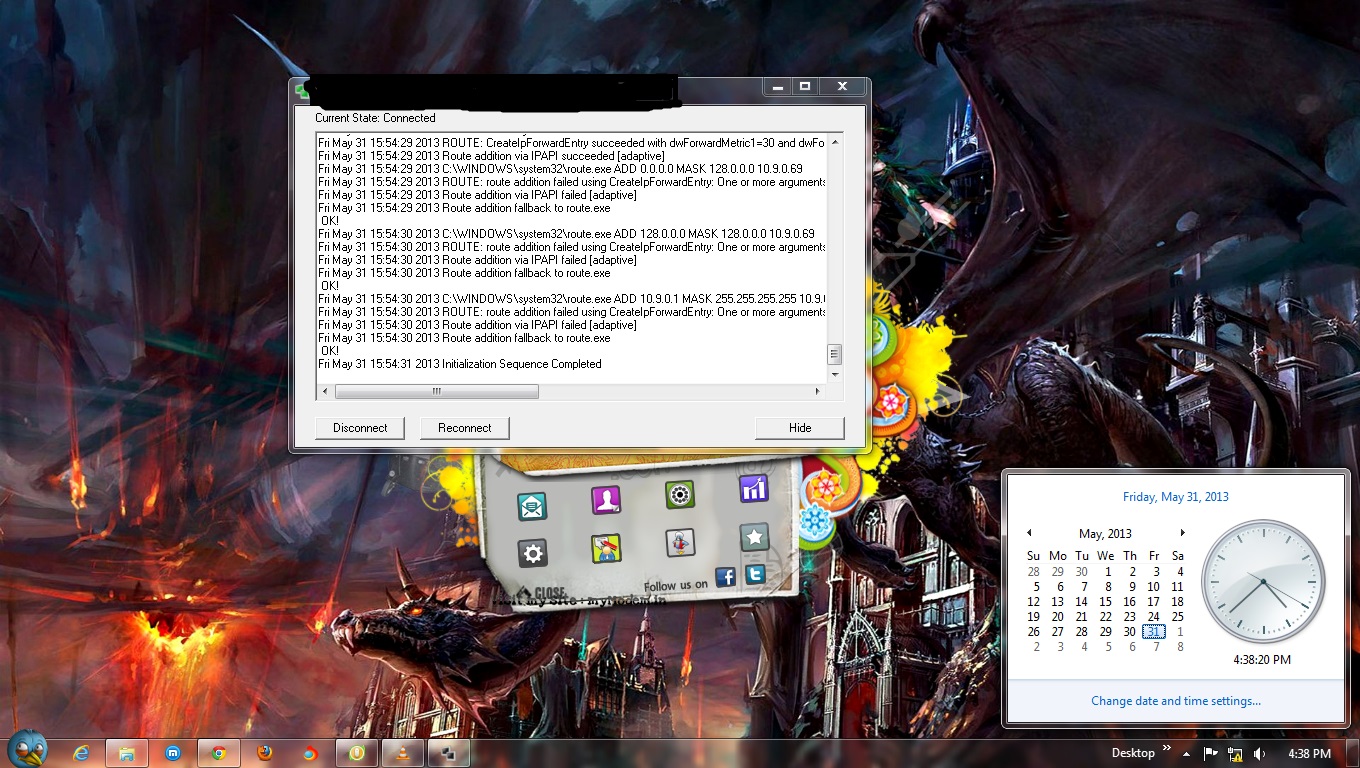The image size is (1360, 768).
Task: Select date 22 in the calendar
Action: click(x=1105, y=617)
